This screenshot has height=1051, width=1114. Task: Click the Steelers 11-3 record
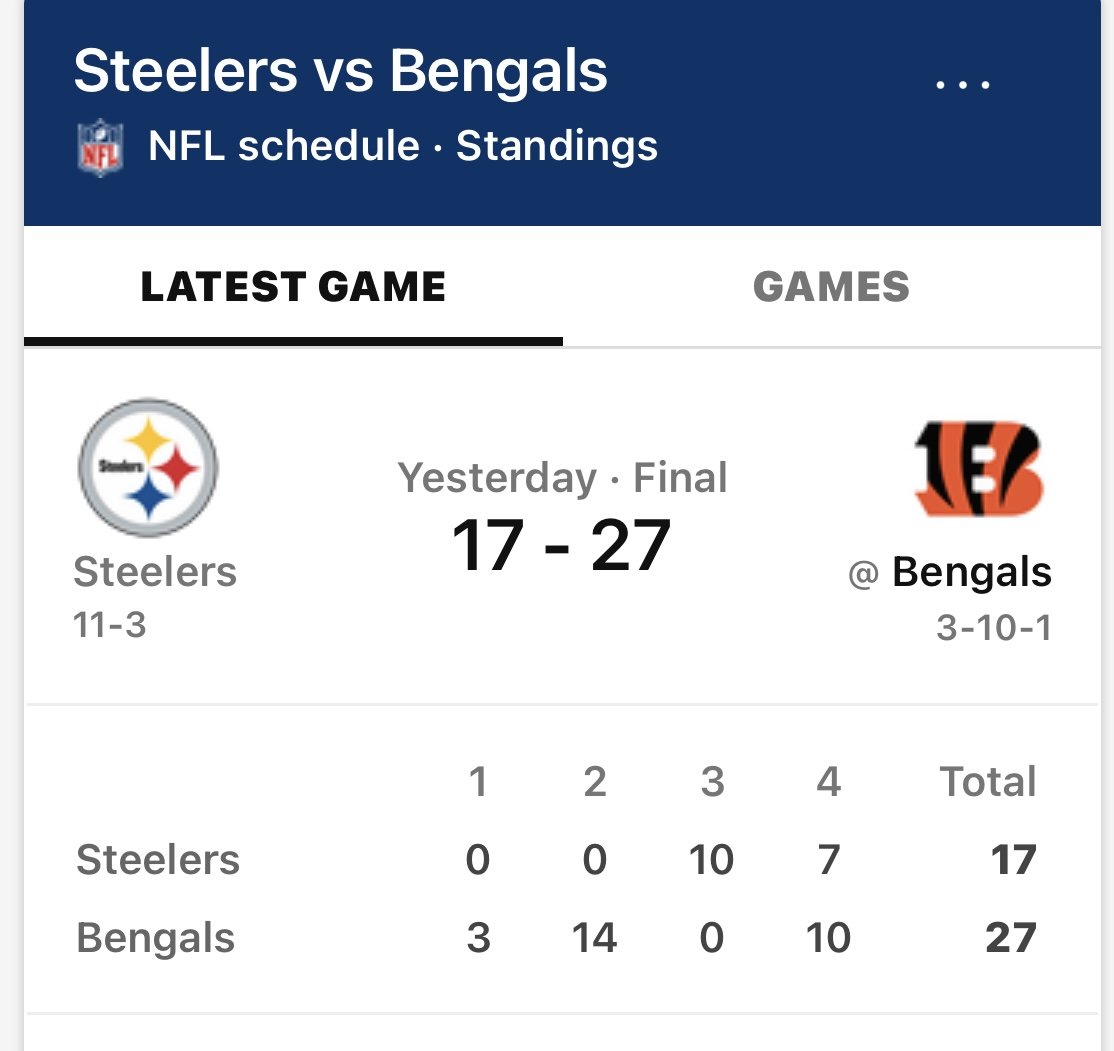coord(109,625)
